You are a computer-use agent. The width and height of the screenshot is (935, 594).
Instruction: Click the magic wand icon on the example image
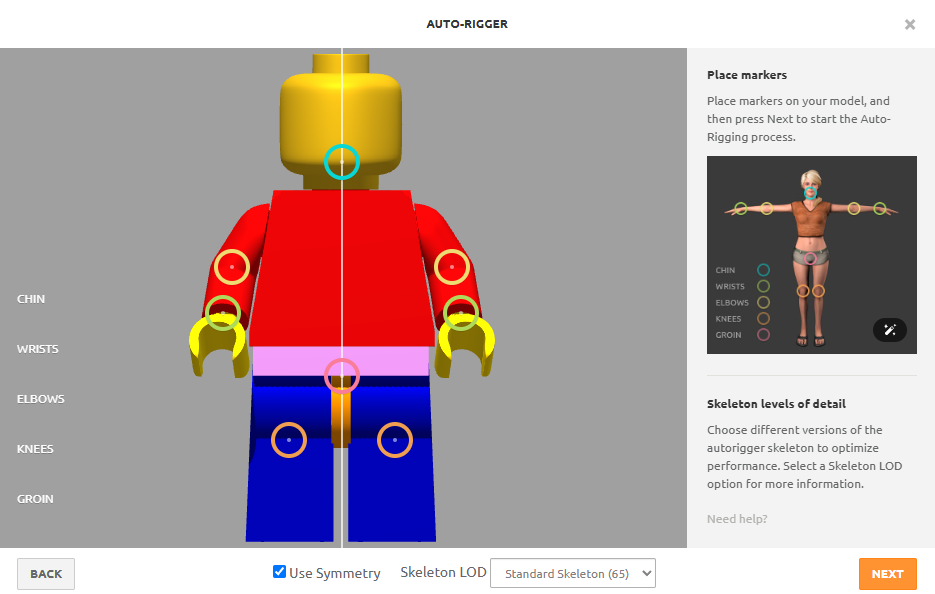[890, 330]
